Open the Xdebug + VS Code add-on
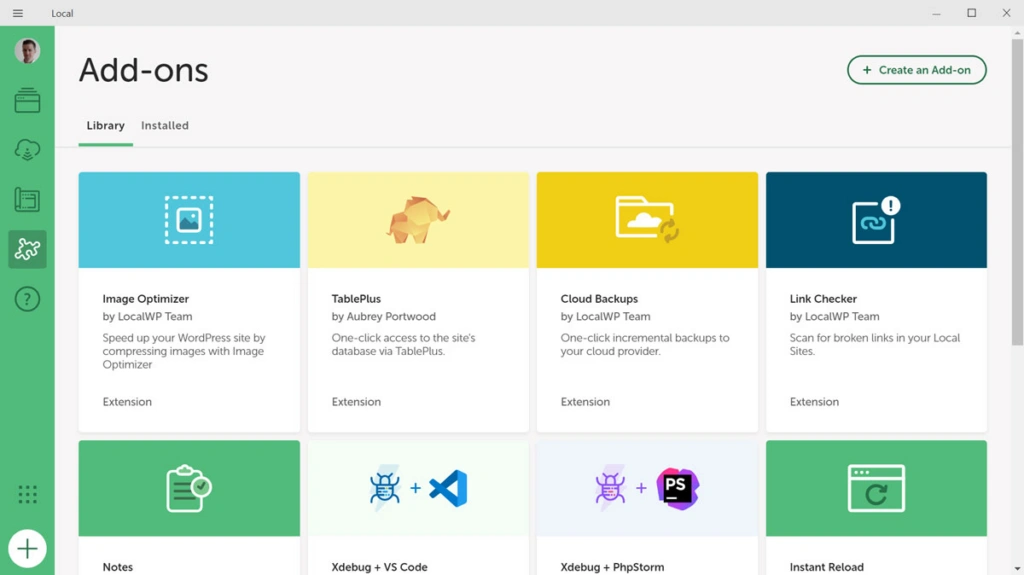1024x575 pixels. 418,490
